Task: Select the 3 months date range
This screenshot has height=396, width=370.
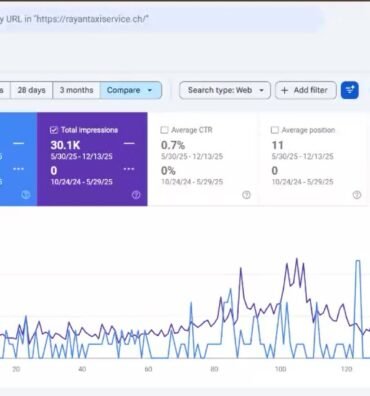Action: (x=76, y=90)
